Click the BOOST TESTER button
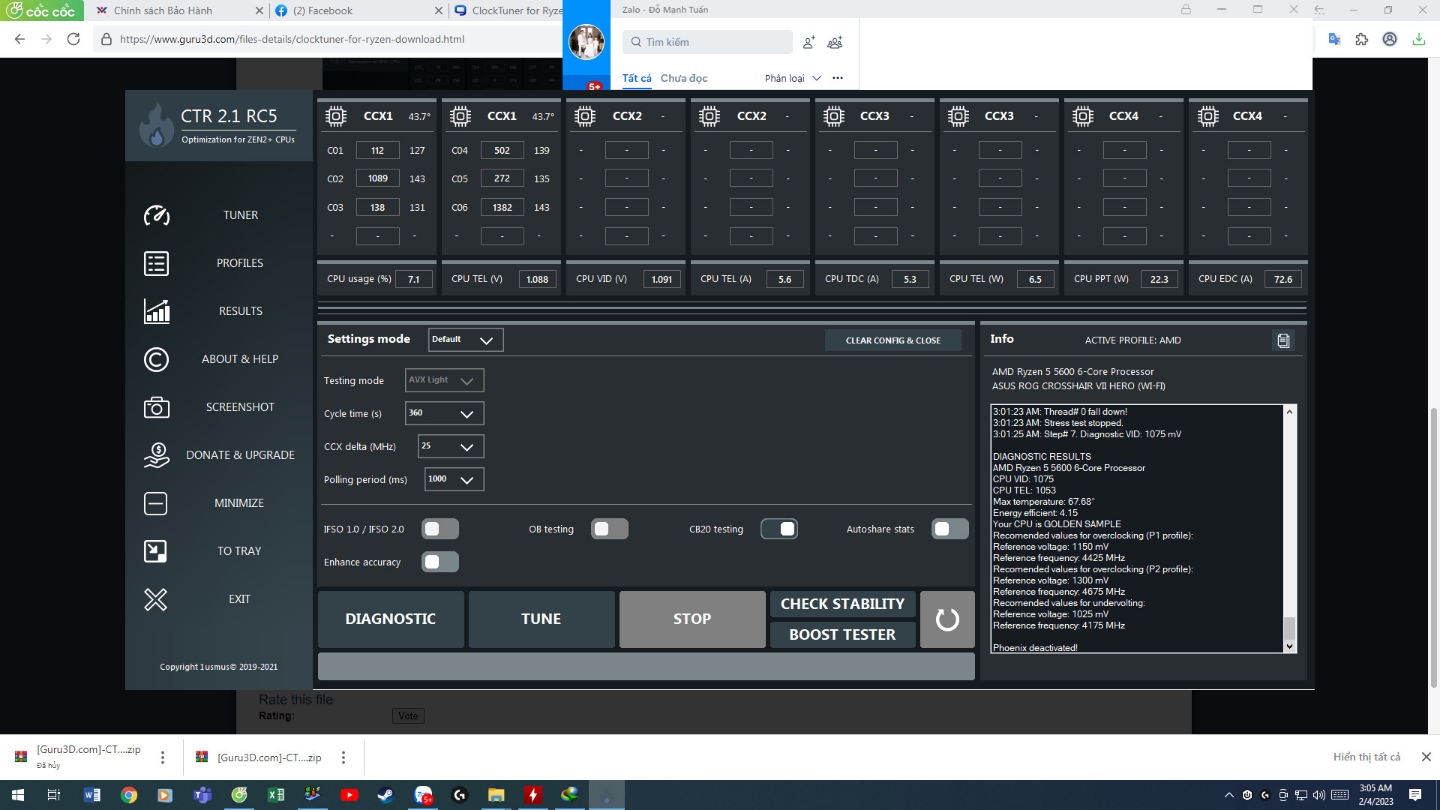Viewport: 1440px width, 810px height. (843, 634)
